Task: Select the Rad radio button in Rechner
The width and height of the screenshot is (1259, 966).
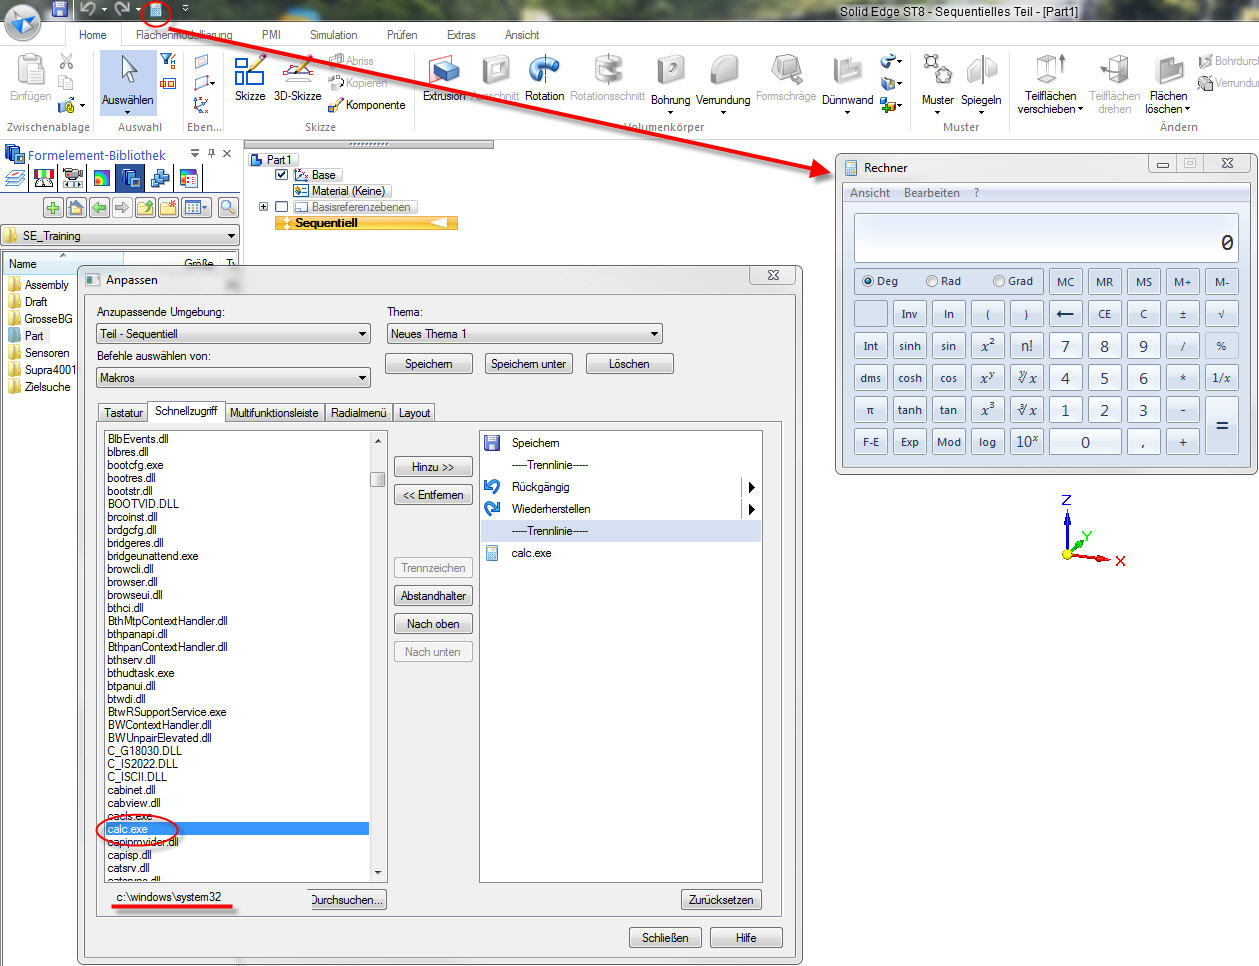Action: pos(932,281)
